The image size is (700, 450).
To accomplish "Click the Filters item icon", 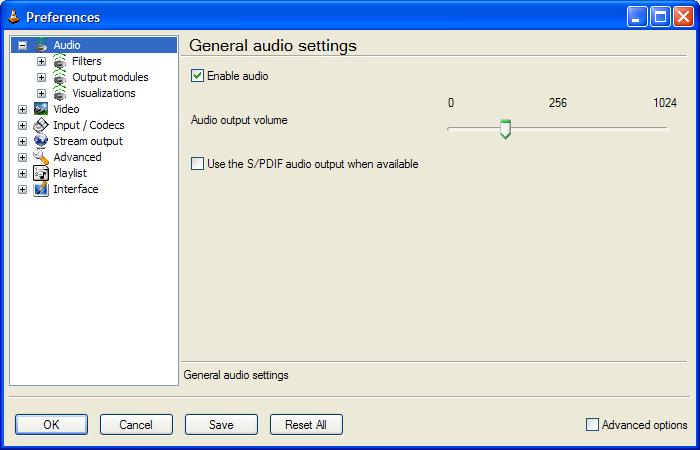I will pos(59,61).
